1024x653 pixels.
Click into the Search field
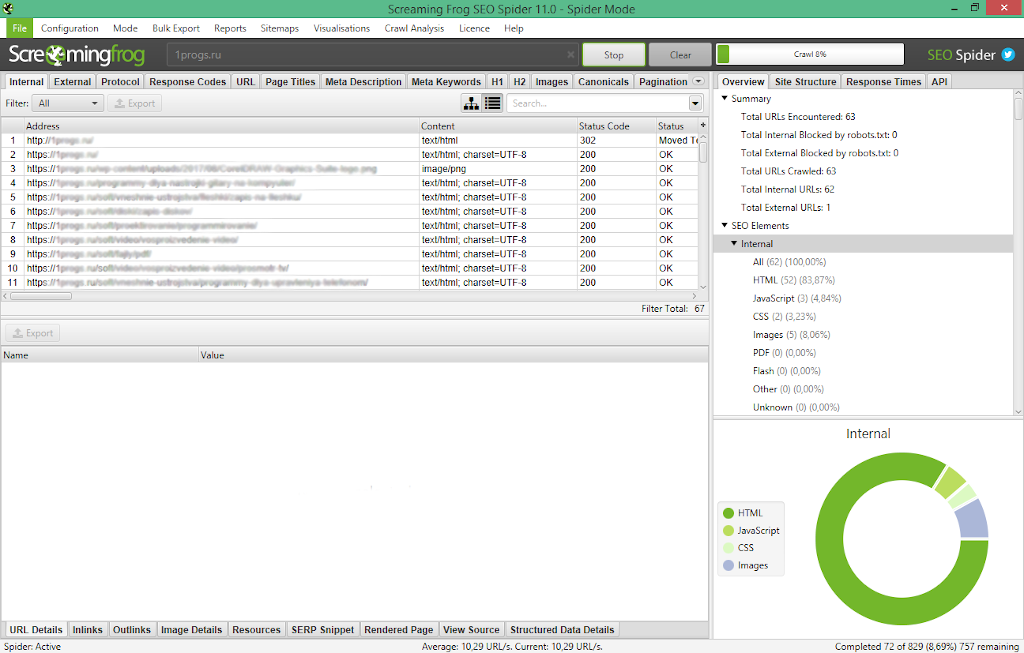pos(598,103)
